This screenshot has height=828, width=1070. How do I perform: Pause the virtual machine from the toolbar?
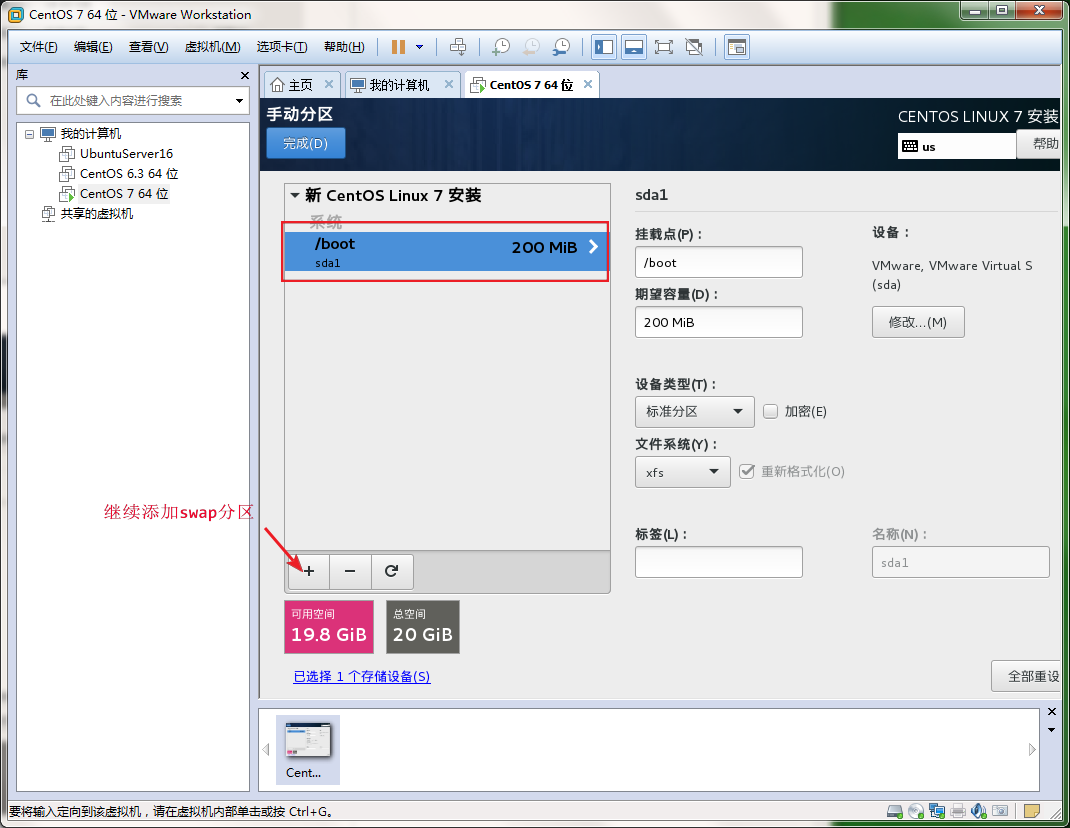(399, 46)
